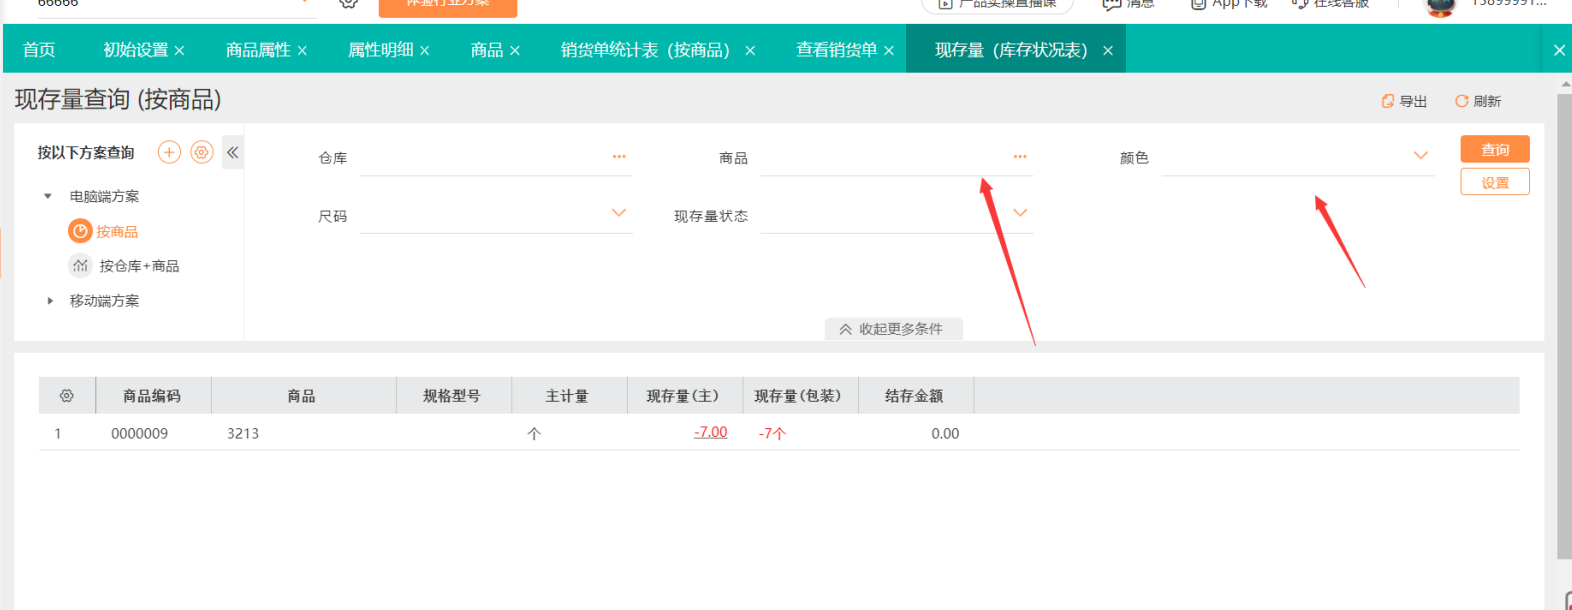The height and width of the screenshot is (610, 1572).
Task: Switch to the 查看销货单 tab
Action: pyautogui.click(x=836, y=50)
